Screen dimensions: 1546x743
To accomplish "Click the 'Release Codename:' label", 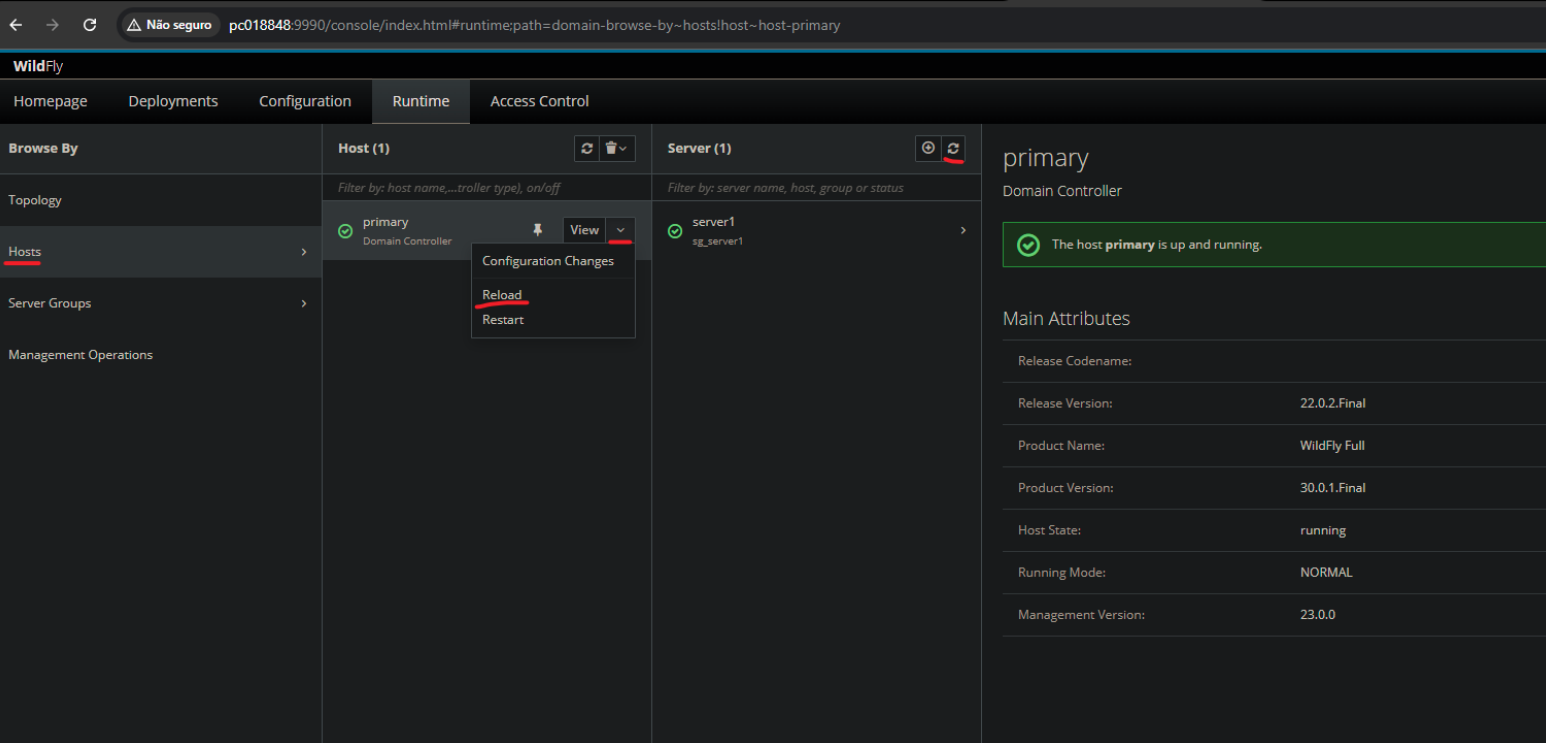I will pyautogui.click(x=1075, y=361).
